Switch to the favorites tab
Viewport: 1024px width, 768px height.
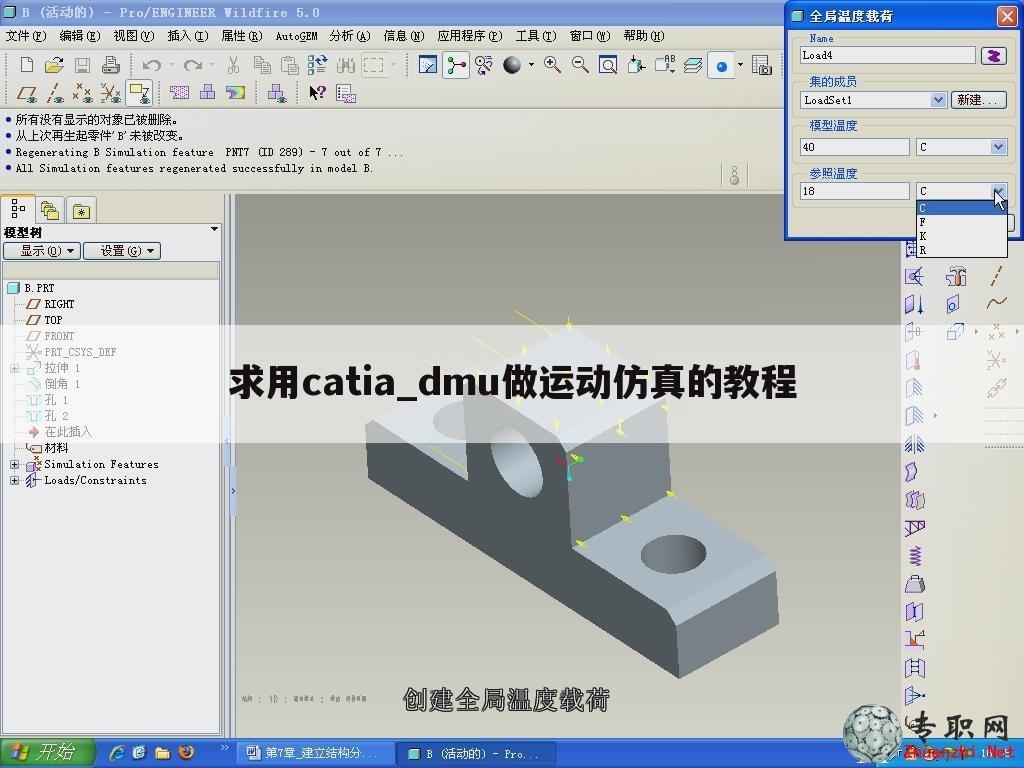point(81,211)
